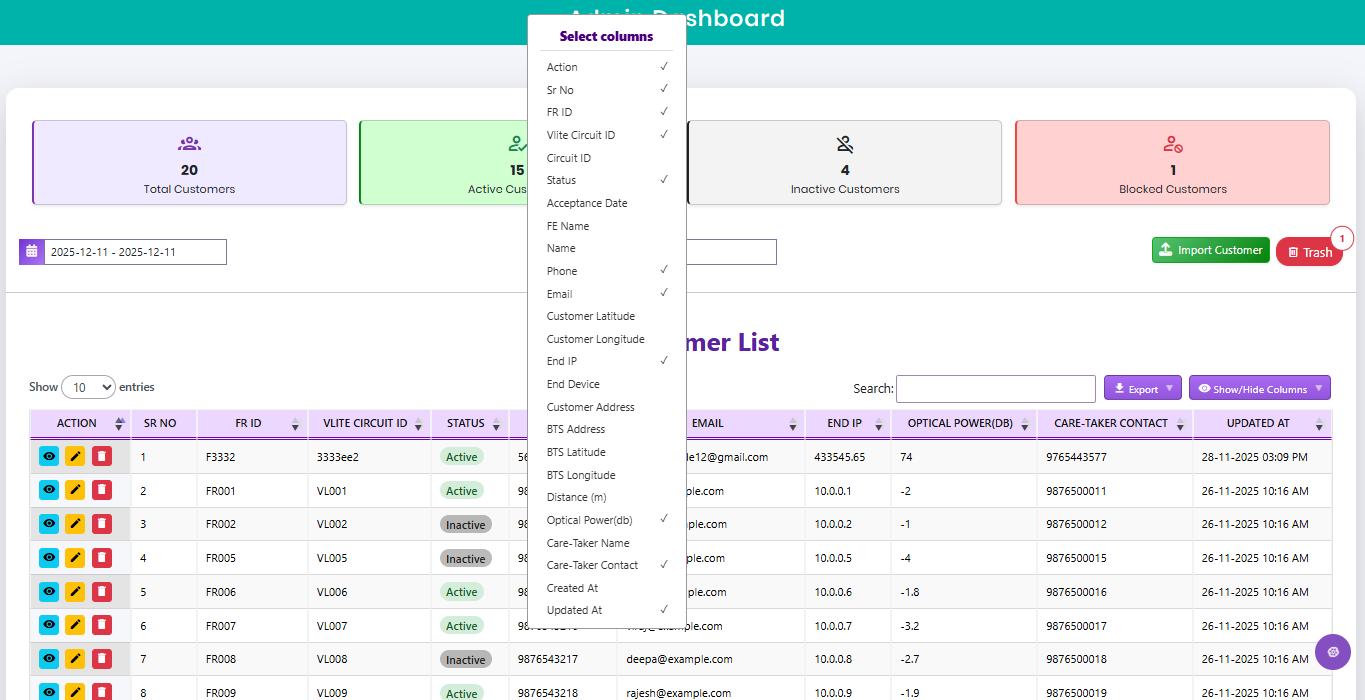
Task: Uncheck the Action column option
Action: [607, 67]
